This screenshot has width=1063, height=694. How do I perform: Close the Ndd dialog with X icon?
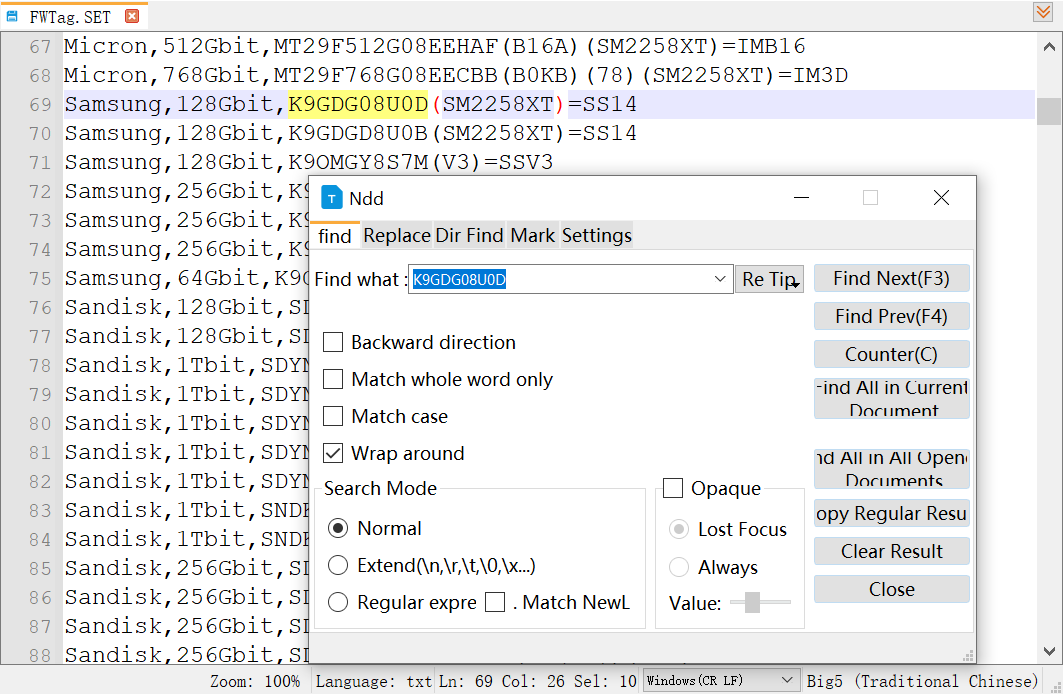coord(941,198)
